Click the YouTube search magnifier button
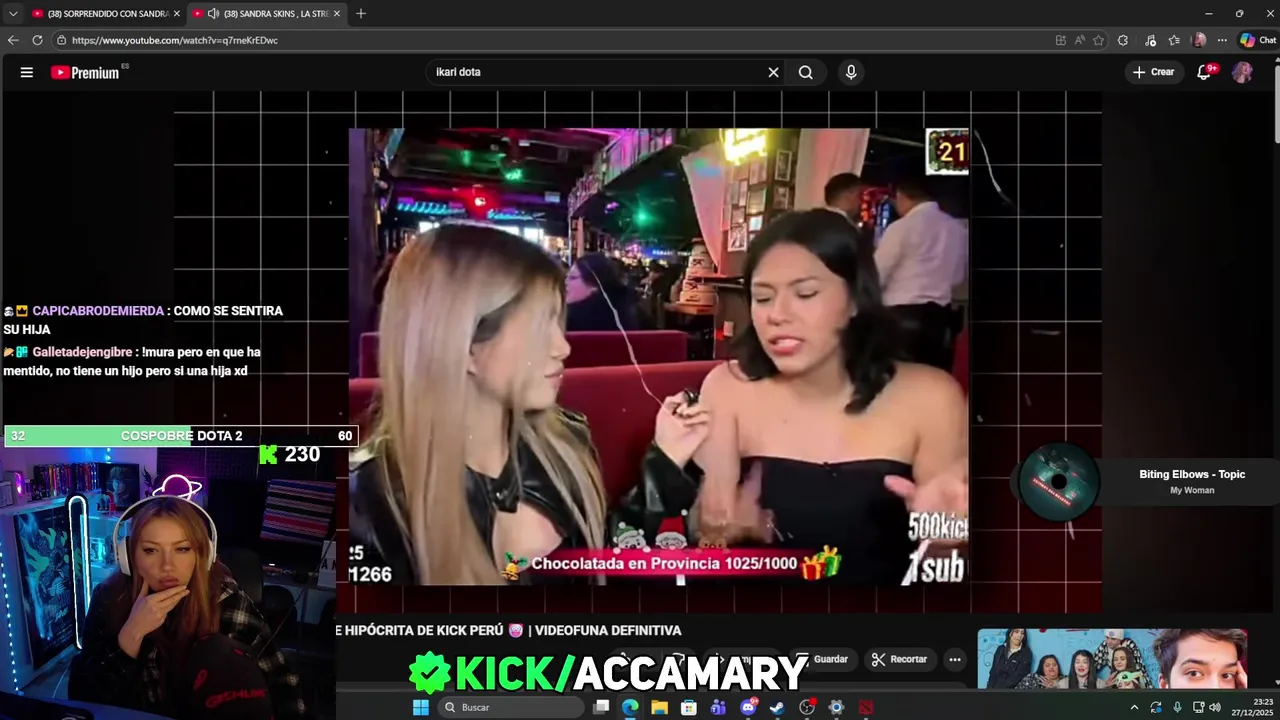The width and height of the screenshot is (1280, 720). pos(806,72)
